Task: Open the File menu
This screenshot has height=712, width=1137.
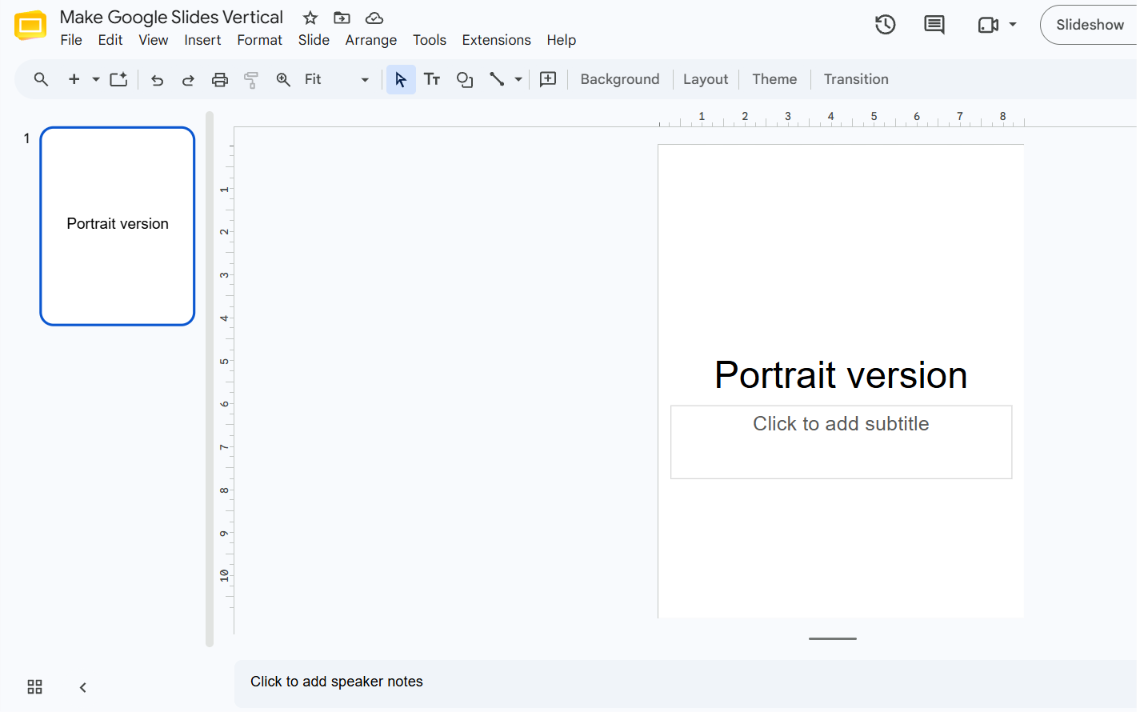Action: click(x=71, y=40)
